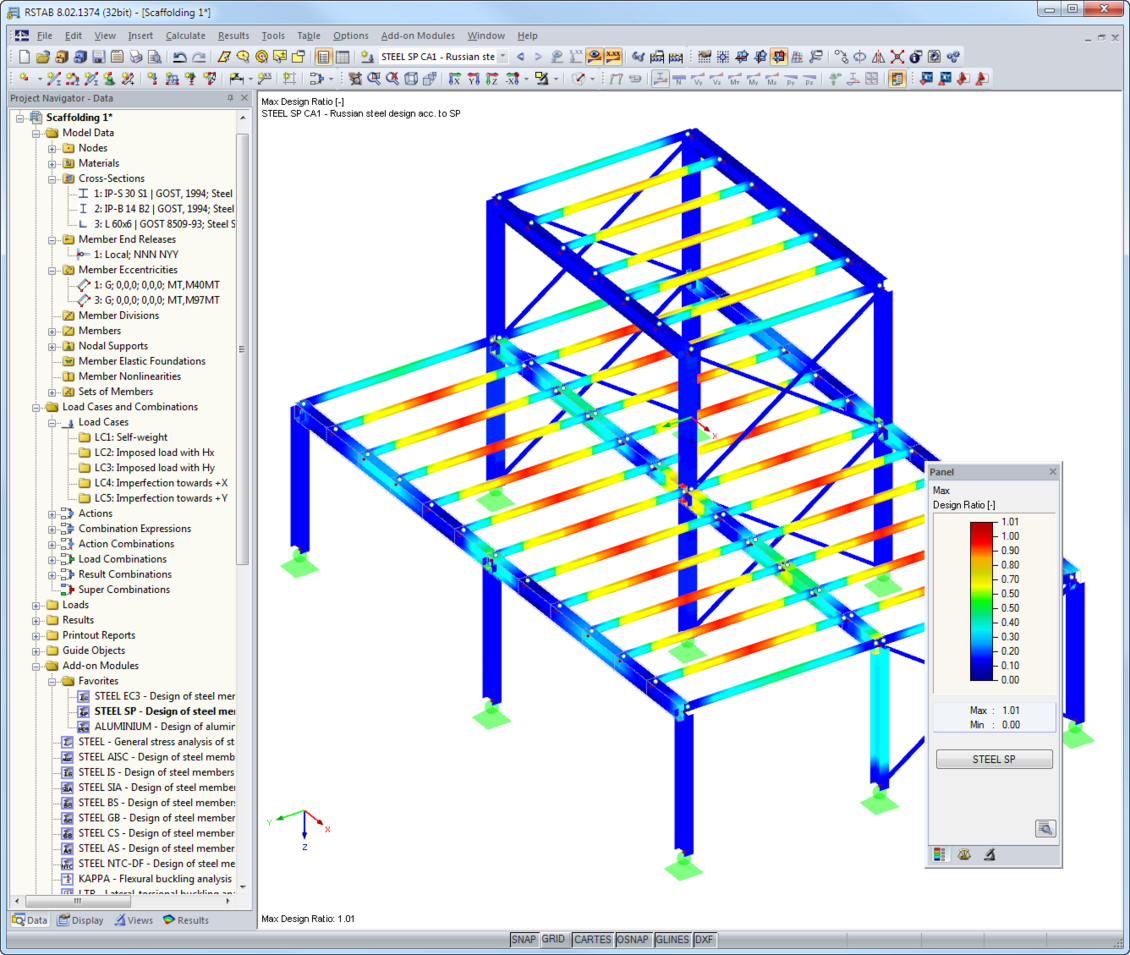Image resolution: width=1130 pixels, height=955 pixels.
Task: Show torsional moment MT results icon
Action: [x=734, y=79]
